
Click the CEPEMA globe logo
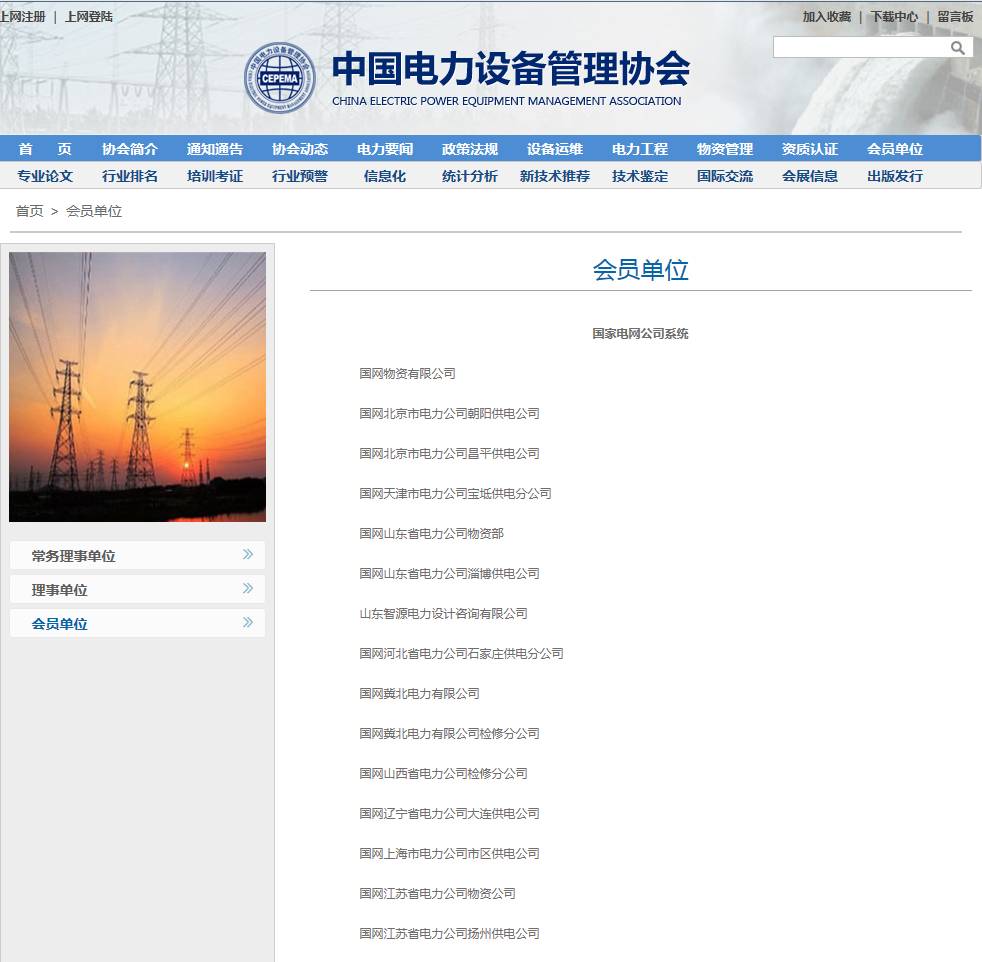pos(280,78)
